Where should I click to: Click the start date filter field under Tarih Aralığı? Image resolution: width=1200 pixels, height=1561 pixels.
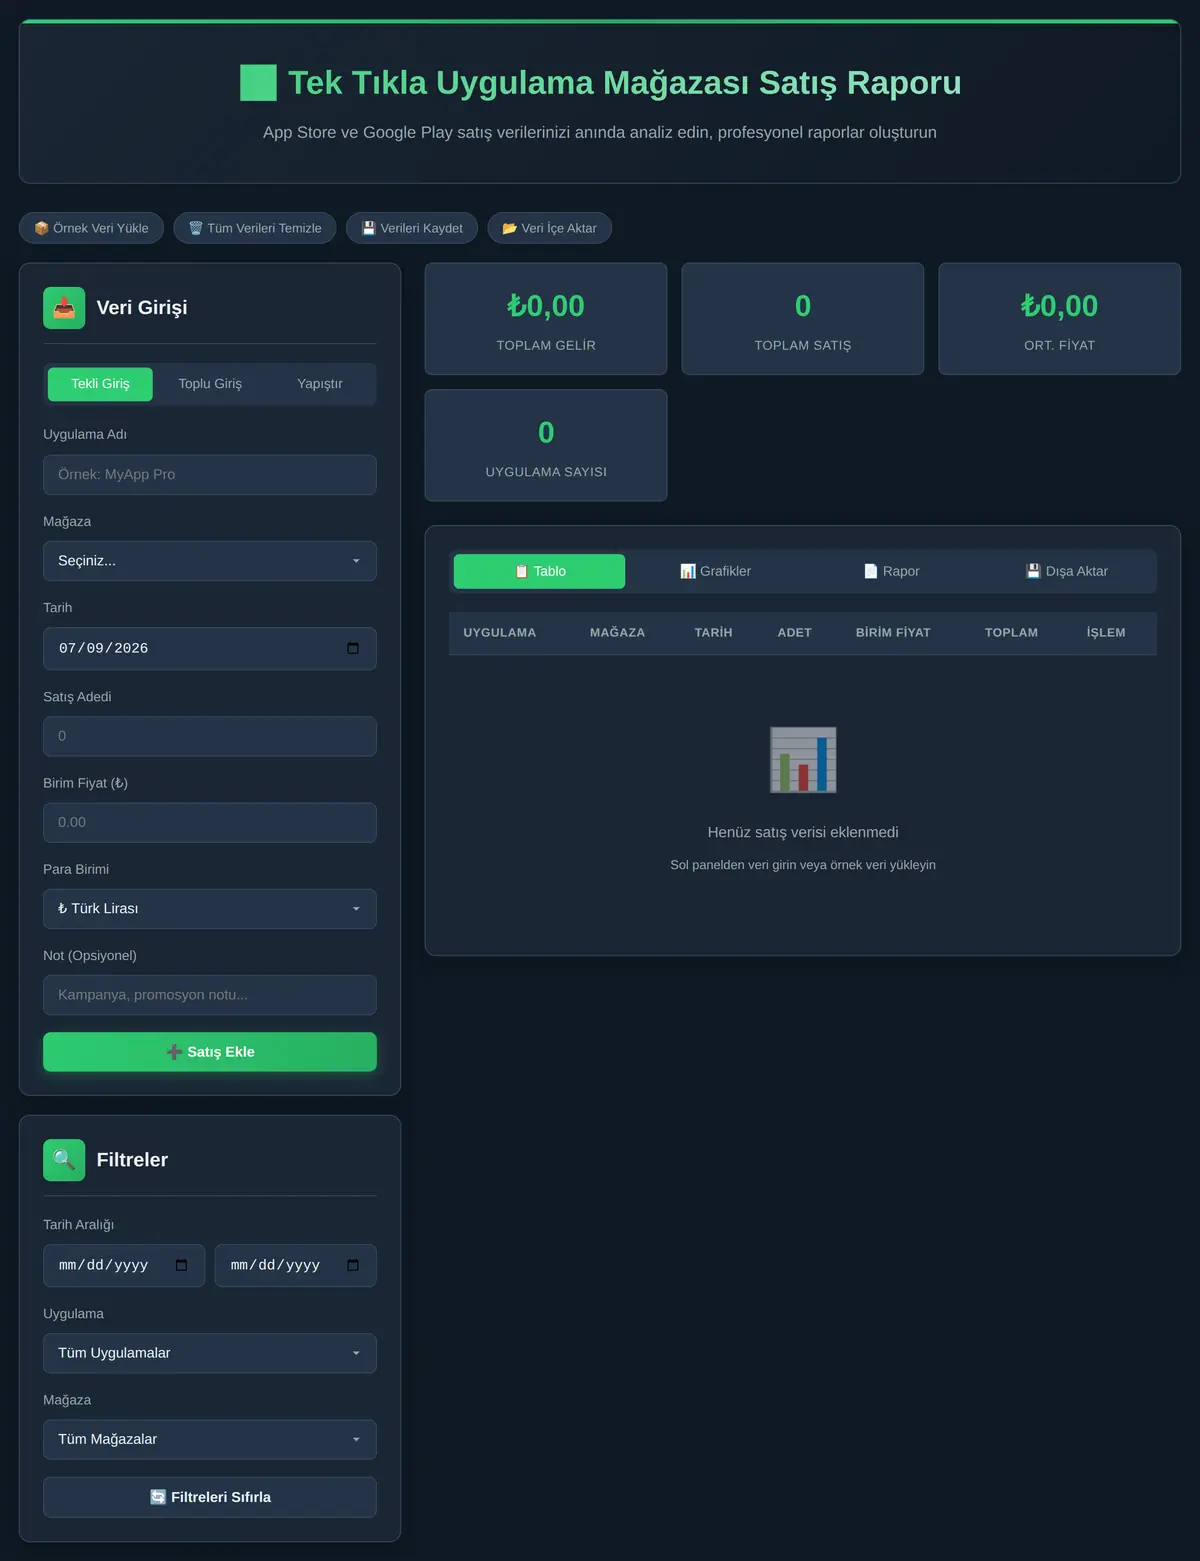[x=124, y=1265]
